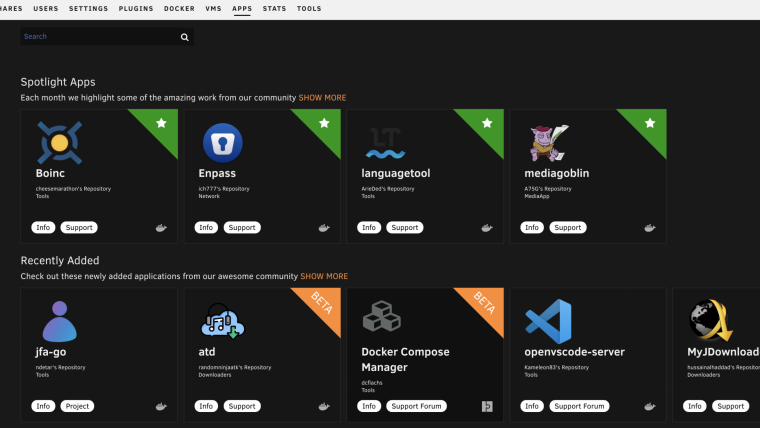Image resolution: width=760 pixels, height=428 pixels.
Task: Open Info for languagetool
Action: [369, 227]
